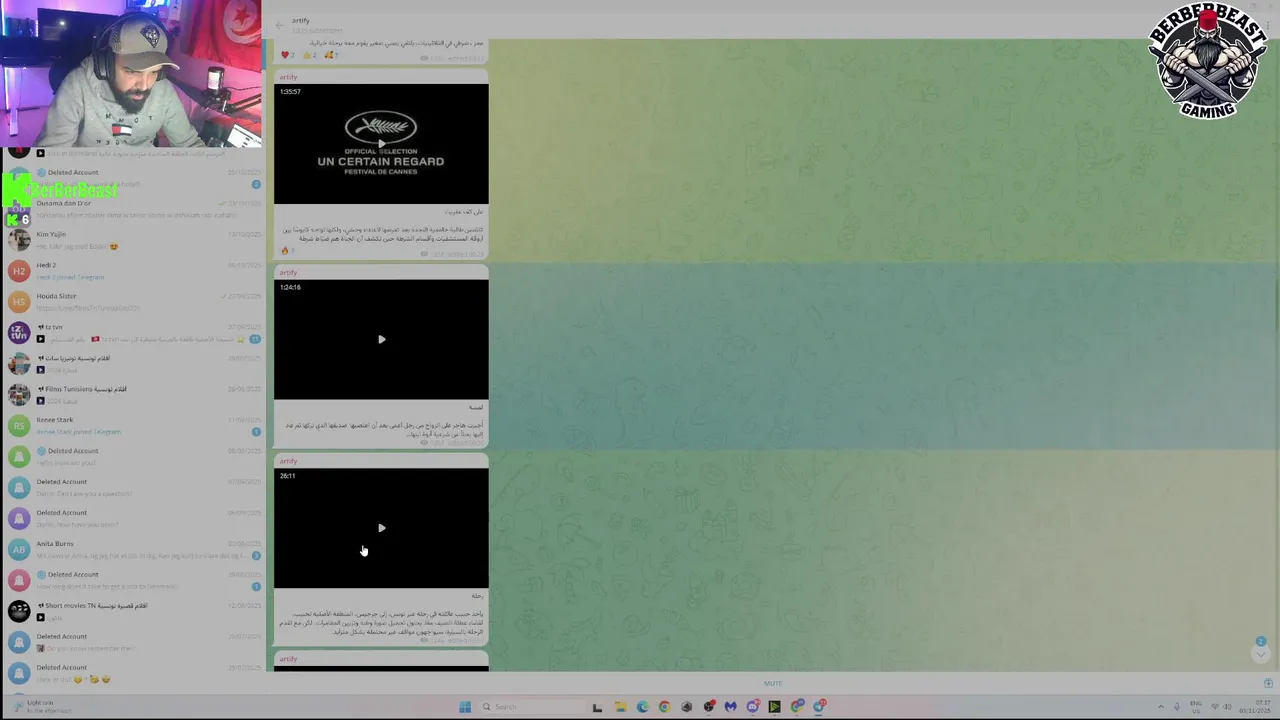Viewport: 1280px width, 720px height.
Task: Go back using the arrow beside artify
Action: click(x=280, y=25)
